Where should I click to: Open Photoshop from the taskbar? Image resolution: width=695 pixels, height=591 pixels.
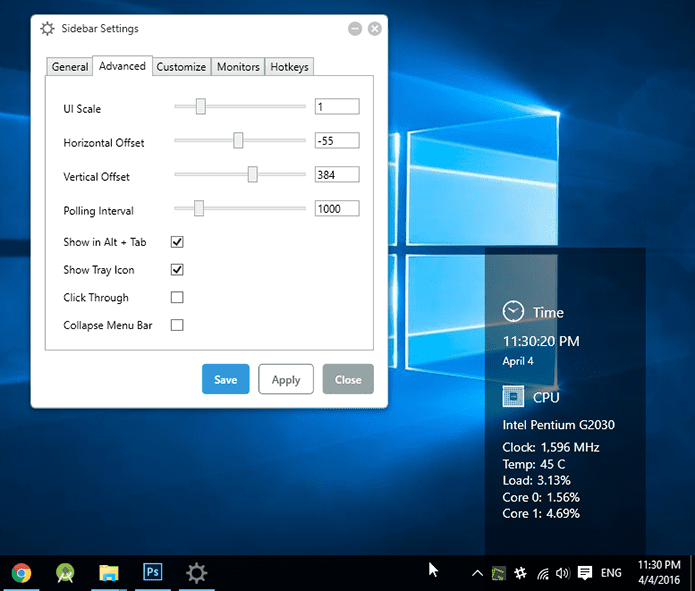click(152, 572)
